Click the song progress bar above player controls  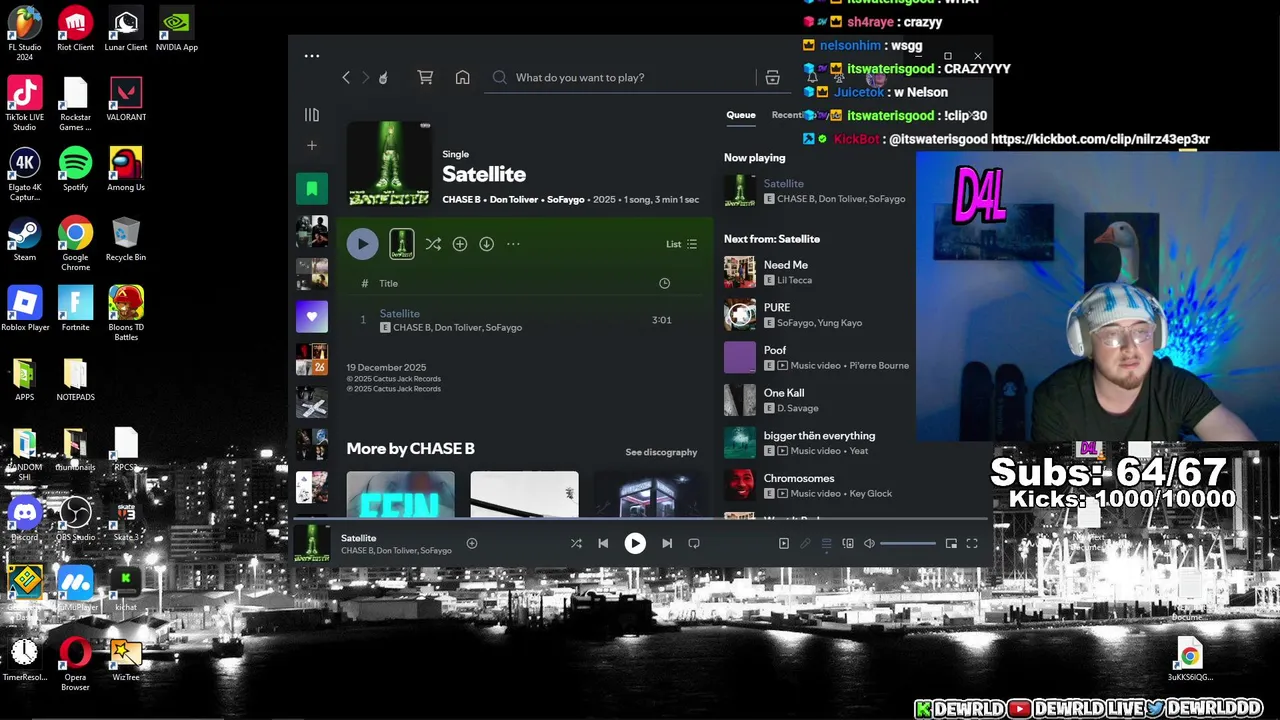640,518
